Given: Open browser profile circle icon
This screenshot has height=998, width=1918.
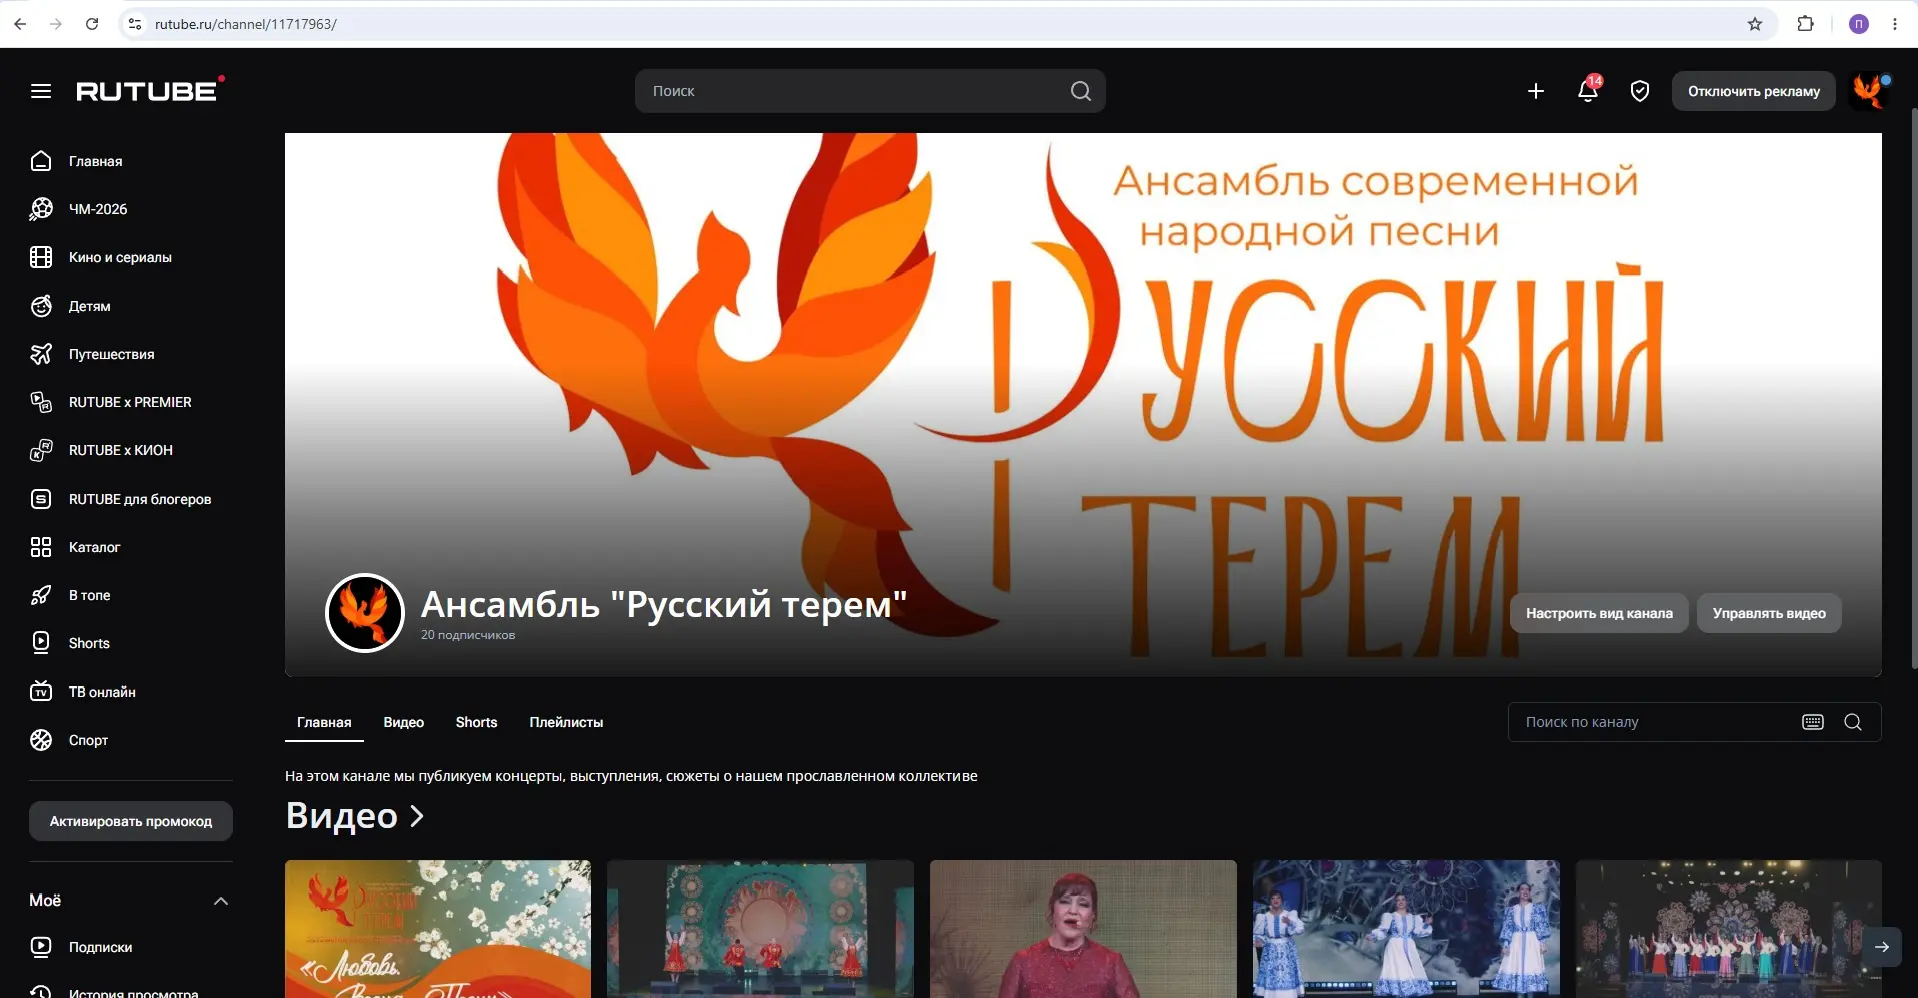Looking at the screenshot, I should [1859, 24].
